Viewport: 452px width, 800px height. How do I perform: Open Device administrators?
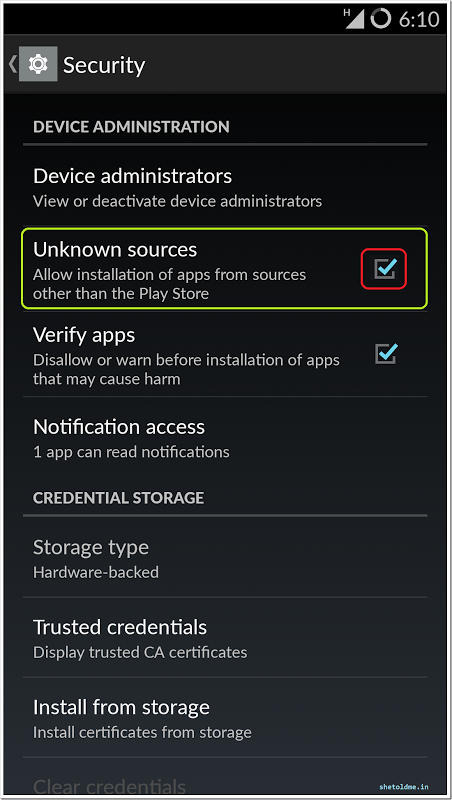pos(225,187)
